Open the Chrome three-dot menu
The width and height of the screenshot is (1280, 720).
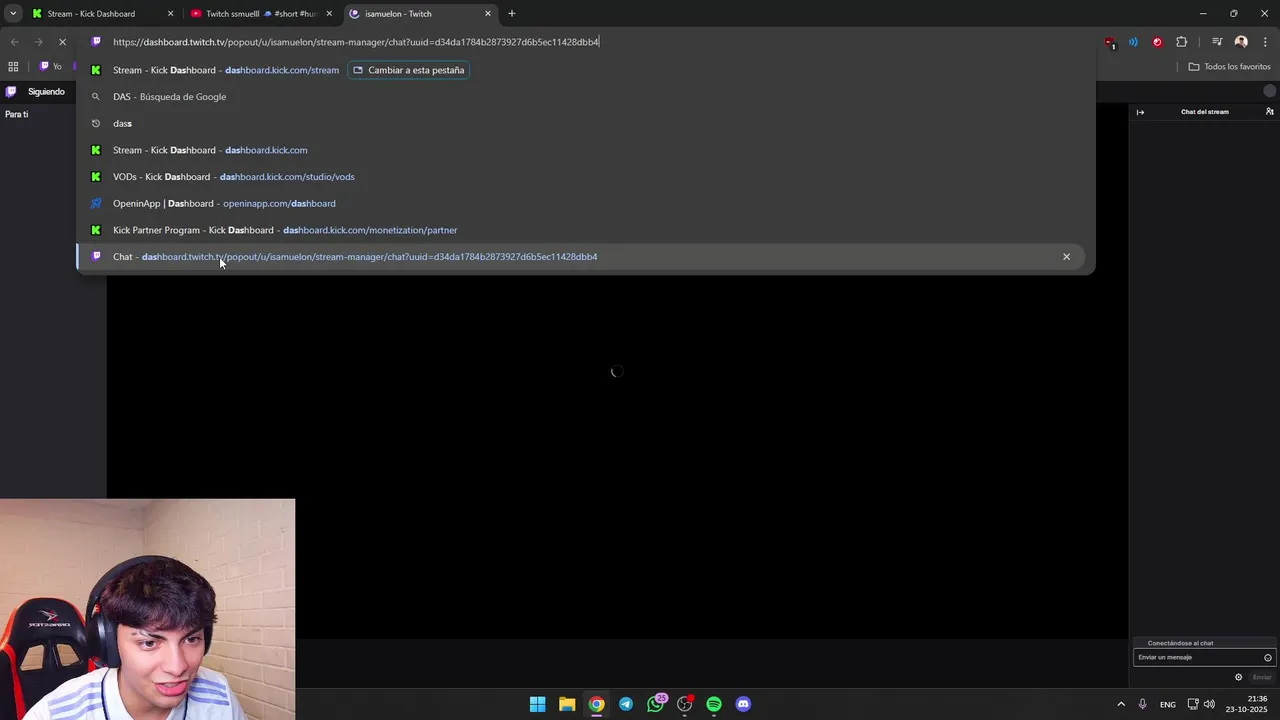[1265, 42]
